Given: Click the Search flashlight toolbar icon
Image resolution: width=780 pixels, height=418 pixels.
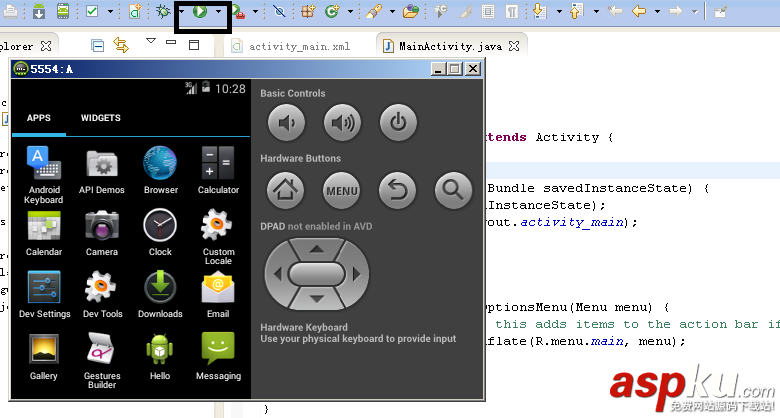Looking at the screenshot, I should (374, 11).
